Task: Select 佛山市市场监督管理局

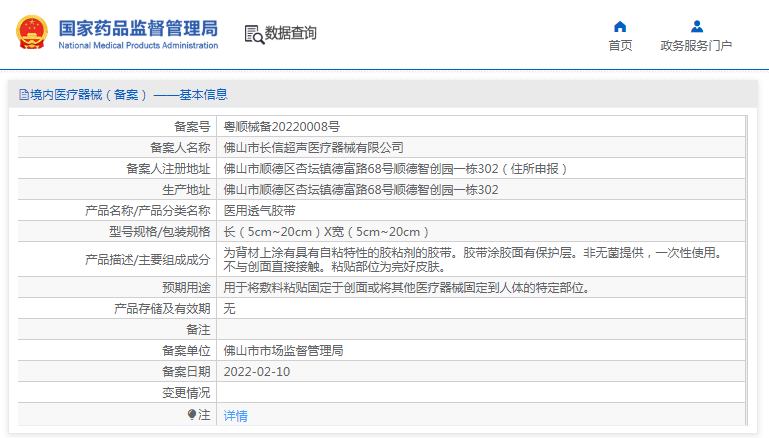Action: click(x=283, y=351)
